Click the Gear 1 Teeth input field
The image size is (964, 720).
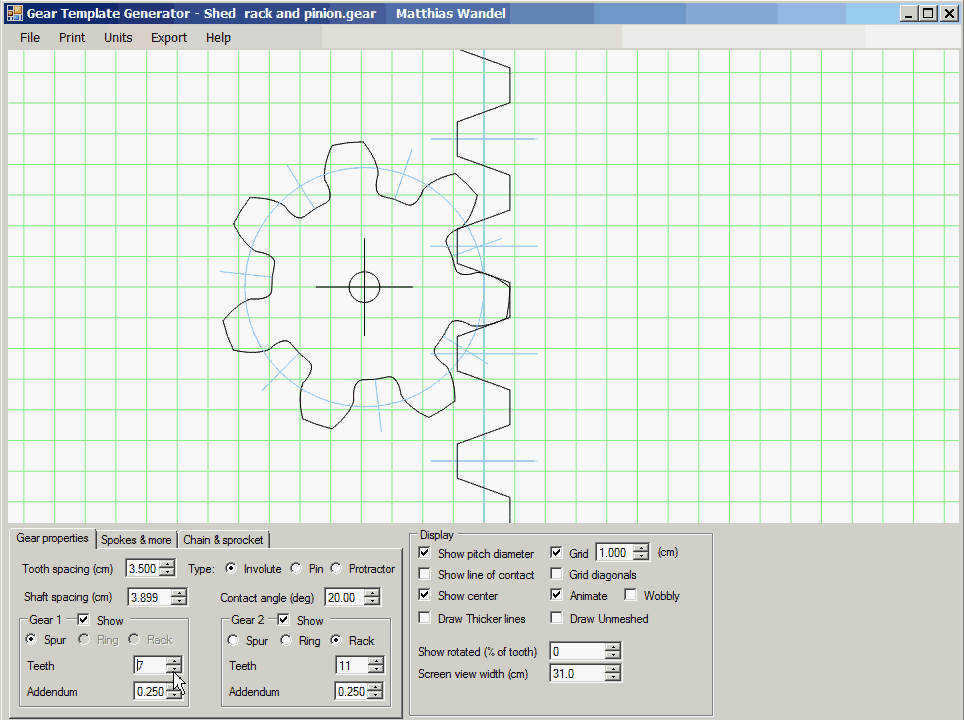tap(149, 666)
